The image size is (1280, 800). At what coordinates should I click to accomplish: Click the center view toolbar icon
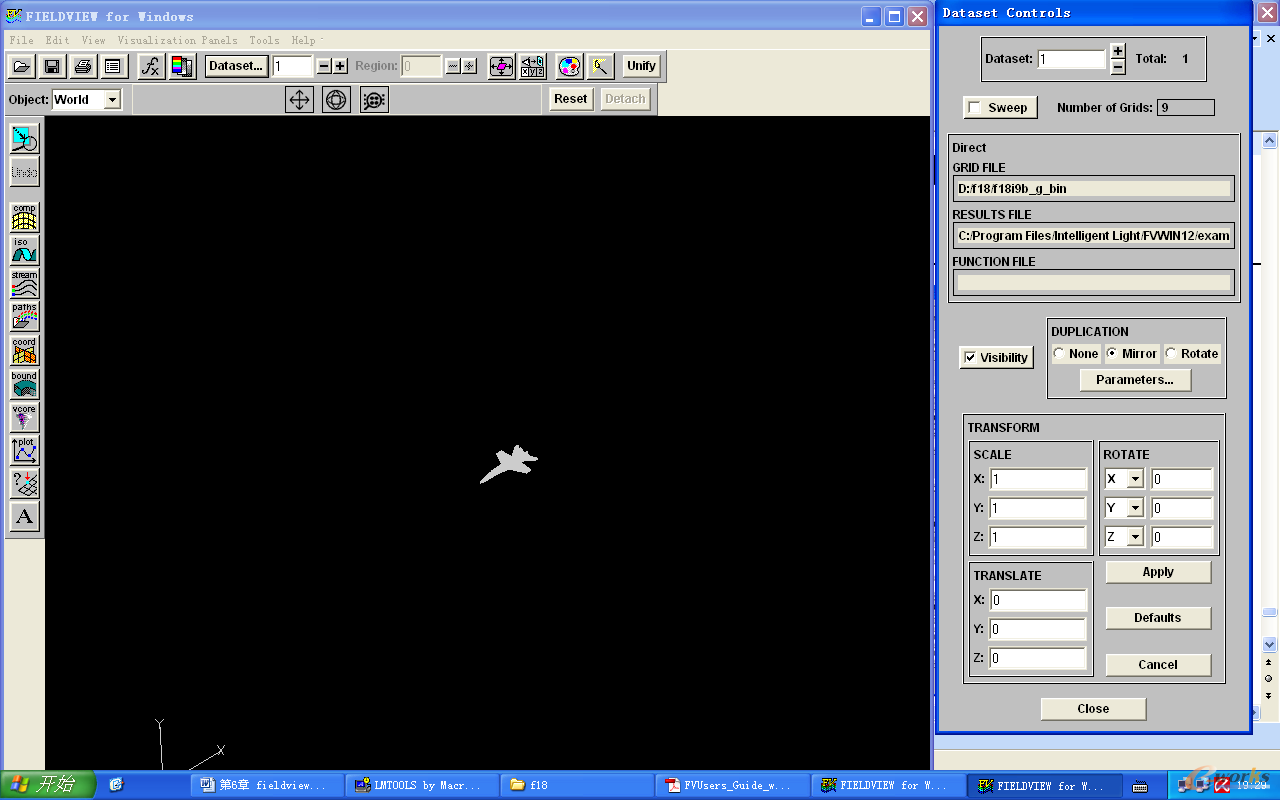click(x=501, y=66)
